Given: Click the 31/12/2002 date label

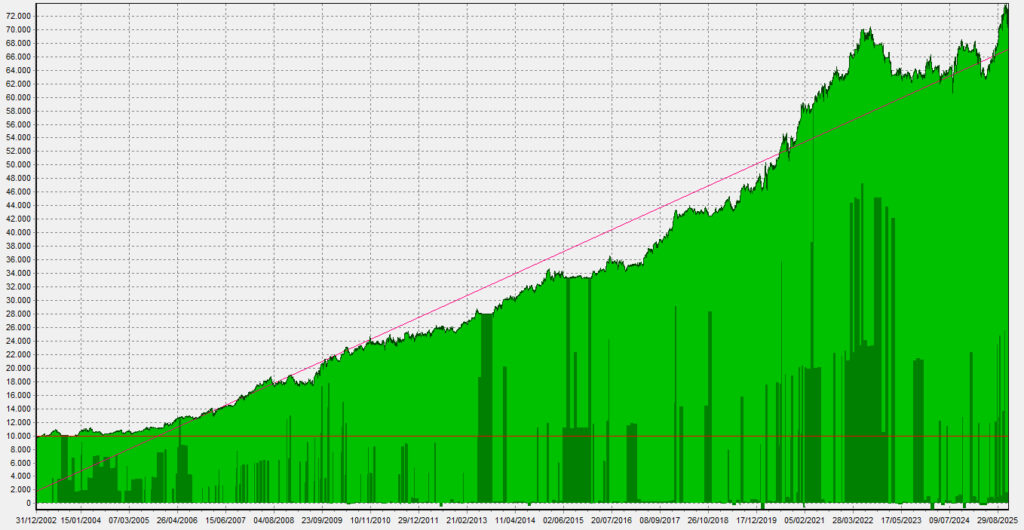Looking at the screenshot, I should 35,521.
